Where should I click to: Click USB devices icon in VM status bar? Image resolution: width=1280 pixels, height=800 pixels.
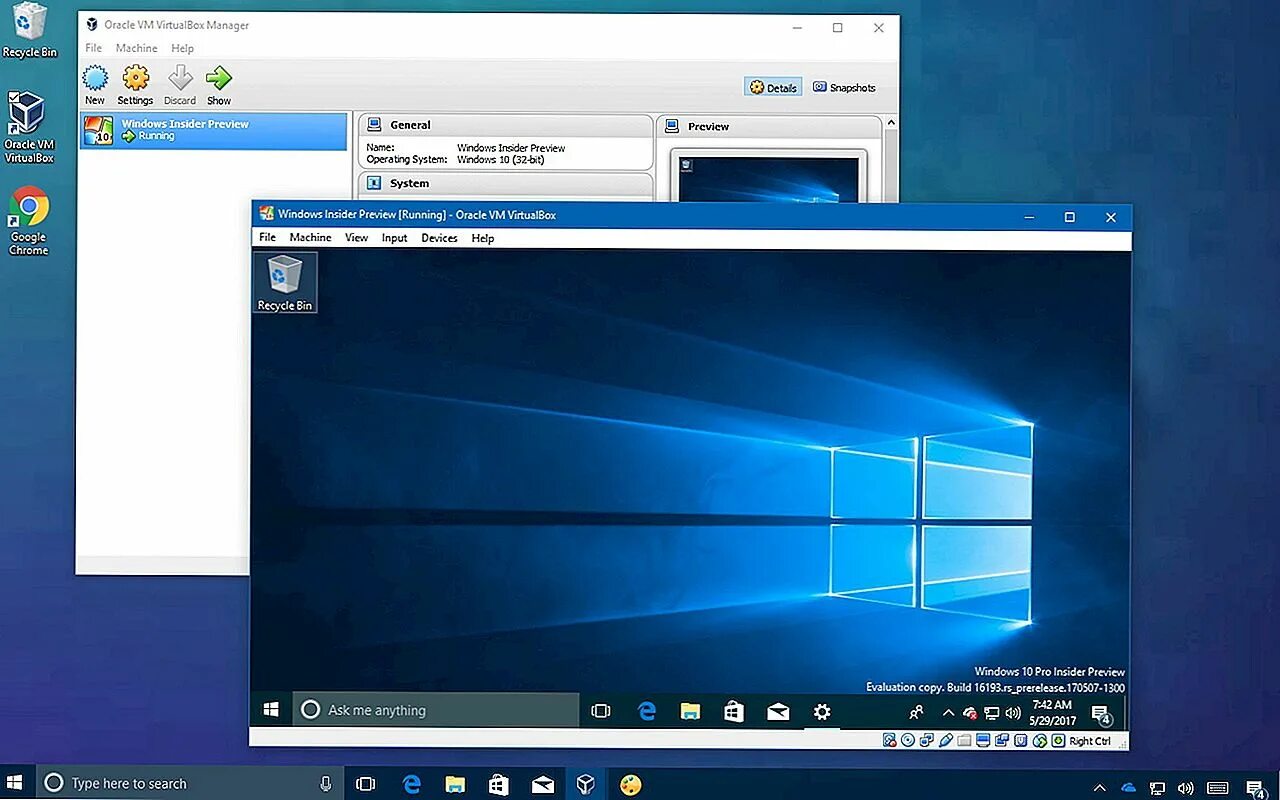(945, 740)
